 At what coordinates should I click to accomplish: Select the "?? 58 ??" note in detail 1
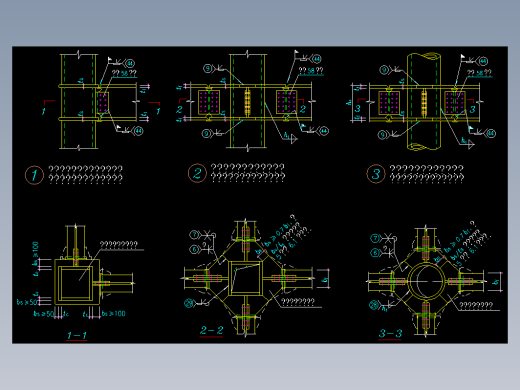click(x=124, y=73)
